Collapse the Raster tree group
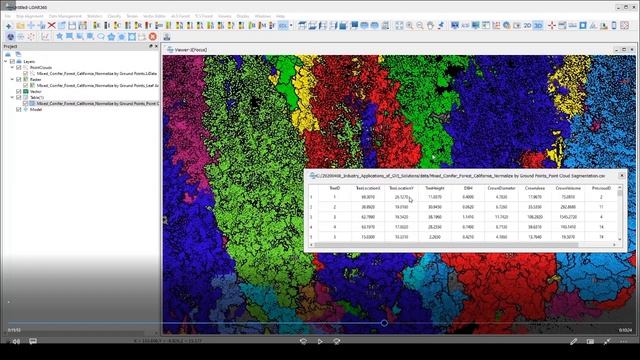Image resolution: width=640 pixels, height=360 pixels. click(x=12, y=80)
